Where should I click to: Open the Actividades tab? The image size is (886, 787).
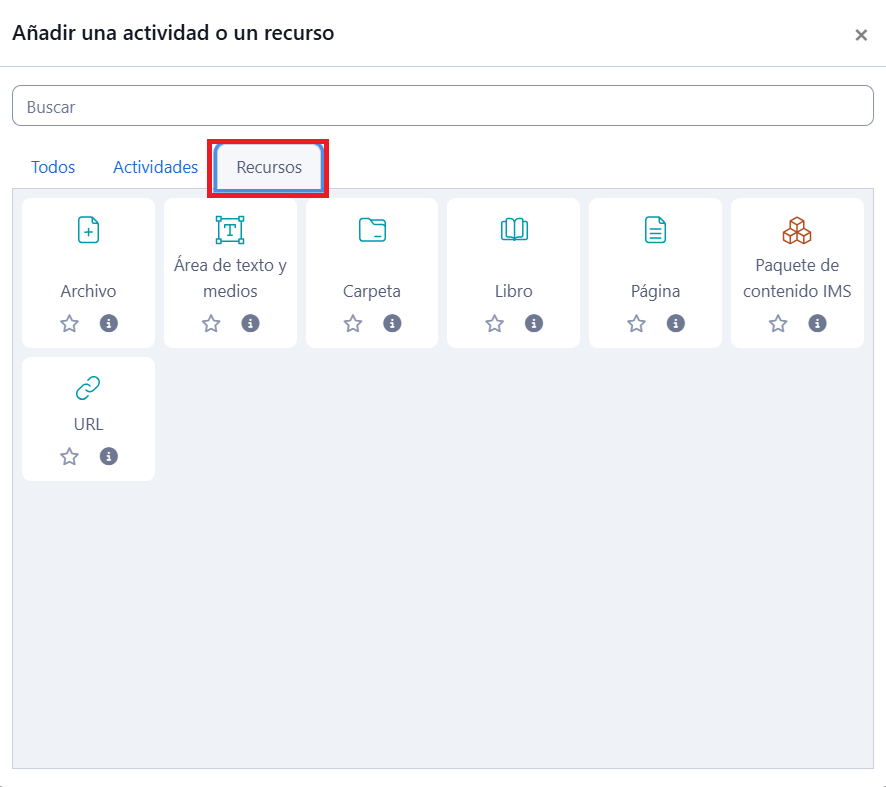[155, 167]
